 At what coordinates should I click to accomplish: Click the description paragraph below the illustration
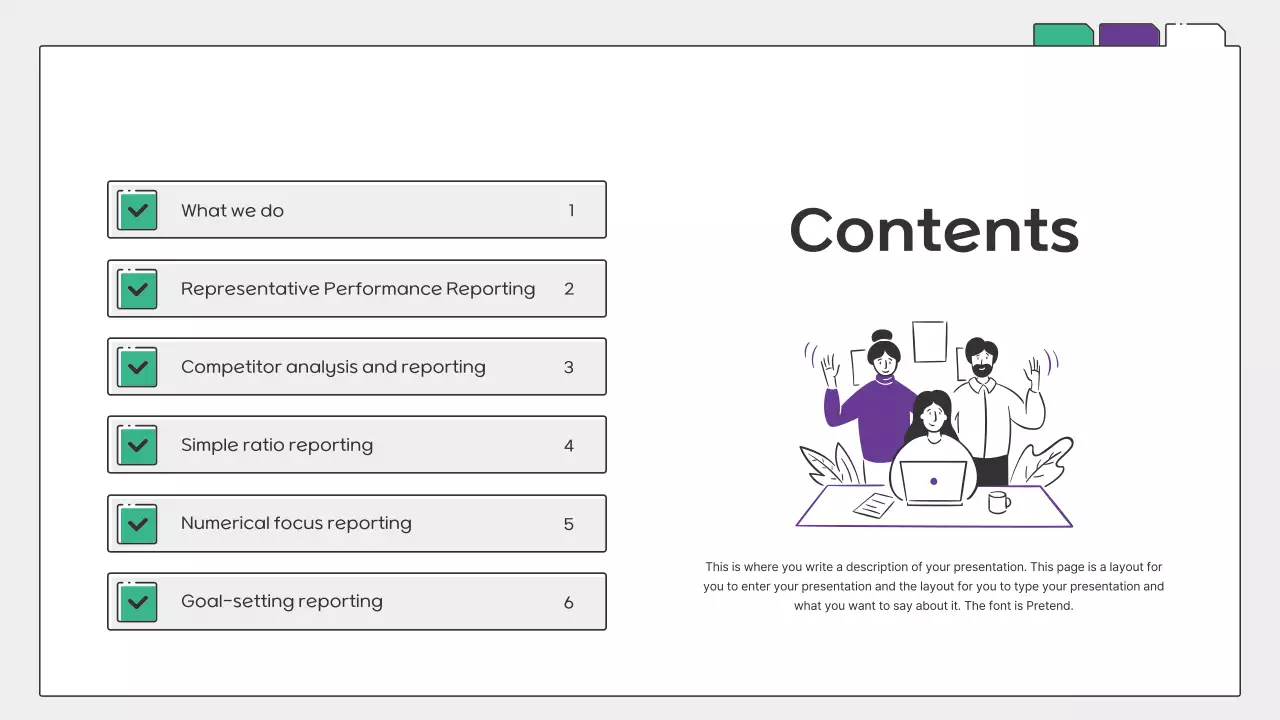pyautogui.click(x=933, y=586)
